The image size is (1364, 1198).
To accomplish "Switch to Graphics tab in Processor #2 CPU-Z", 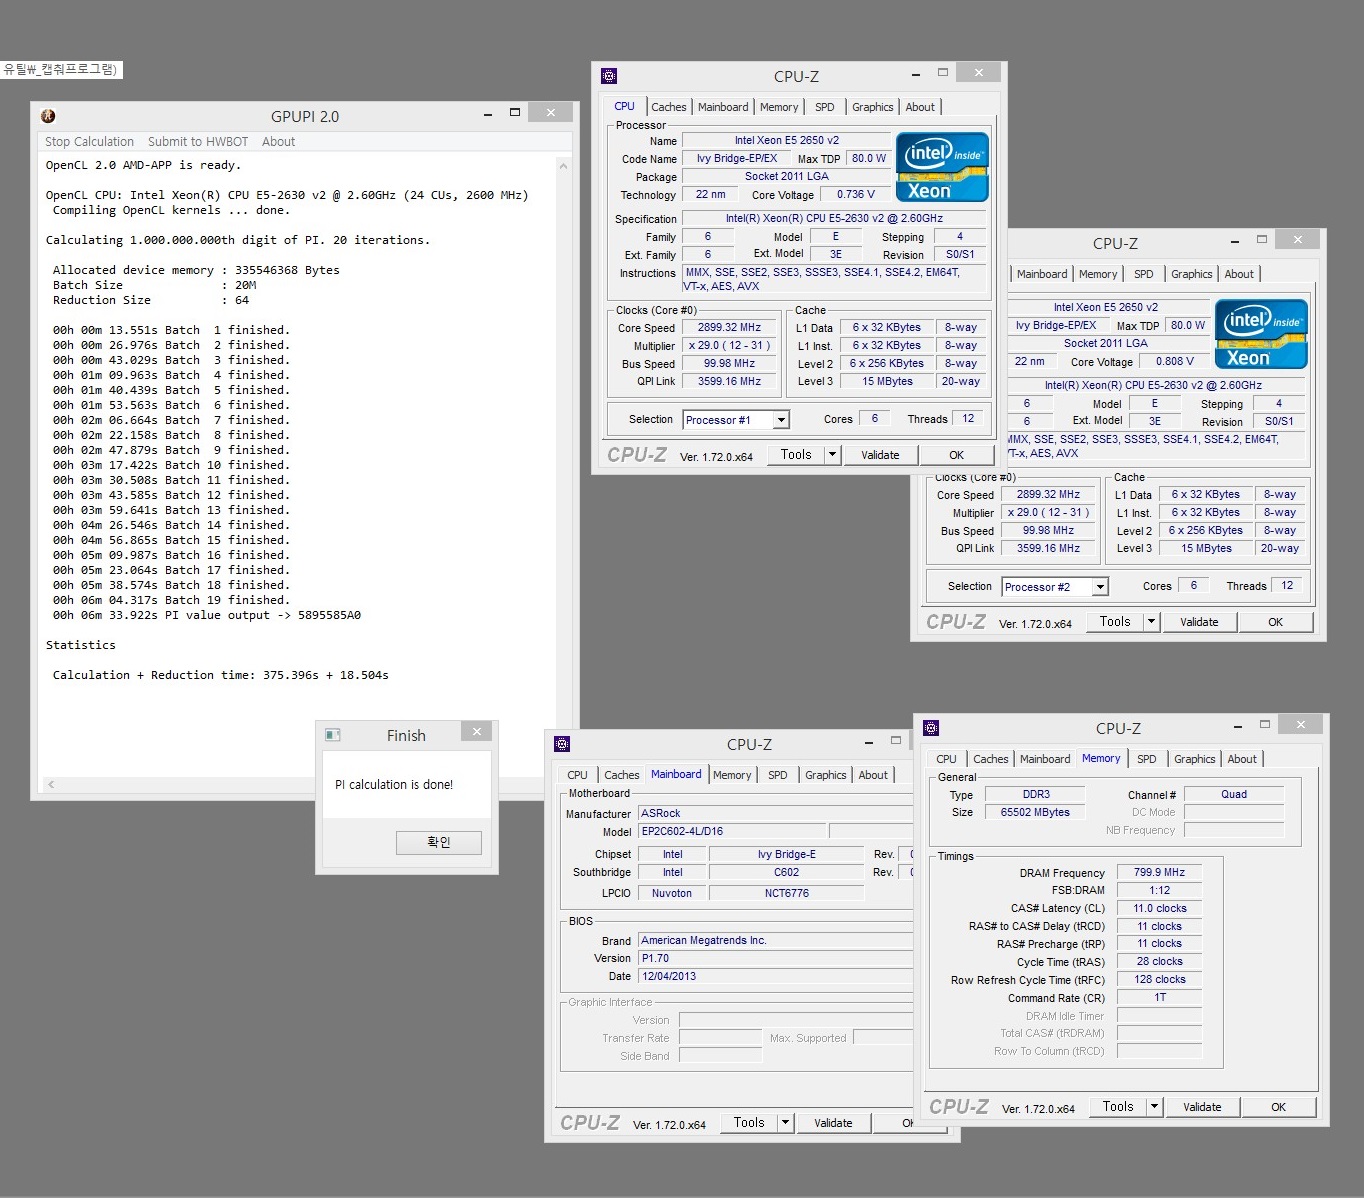I will [x=1192, y=274].
